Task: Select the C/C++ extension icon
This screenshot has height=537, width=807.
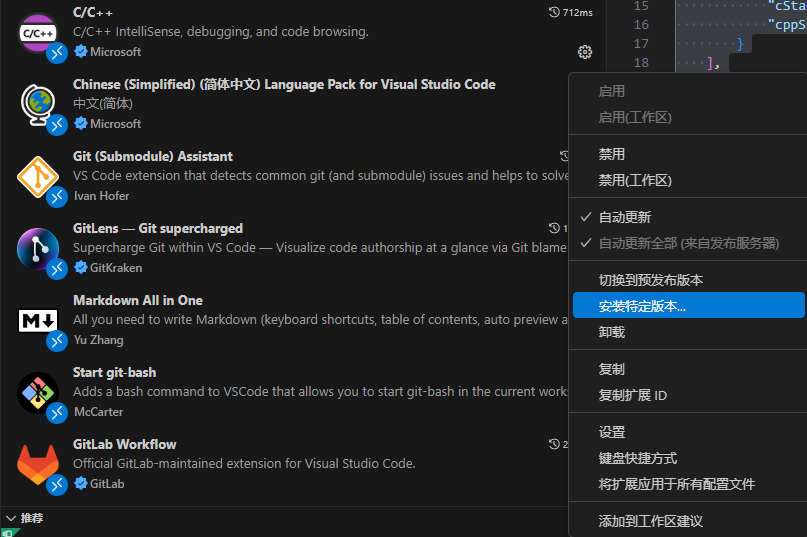Action: [x=38, y=33]
